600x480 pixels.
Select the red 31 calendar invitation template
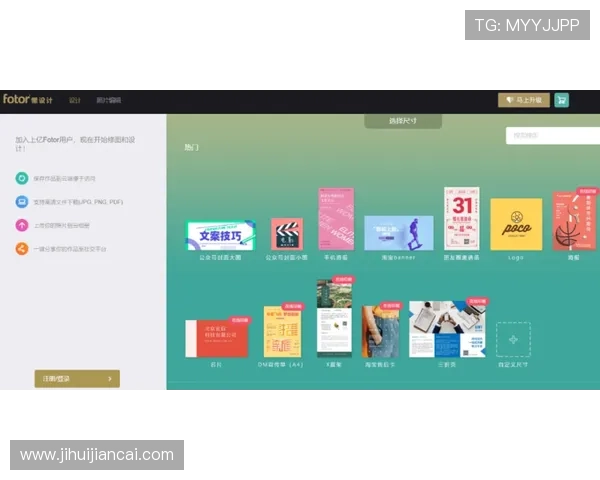click(x=461, y=219)
